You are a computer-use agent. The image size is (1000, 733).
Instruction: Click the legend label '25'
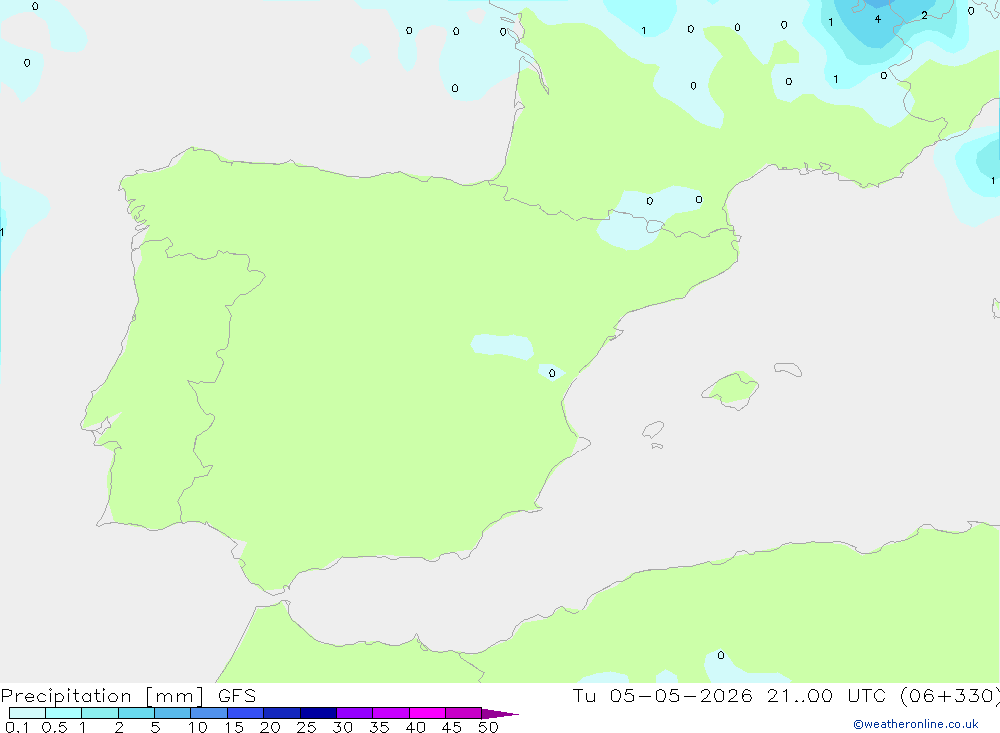pos(306,727)
